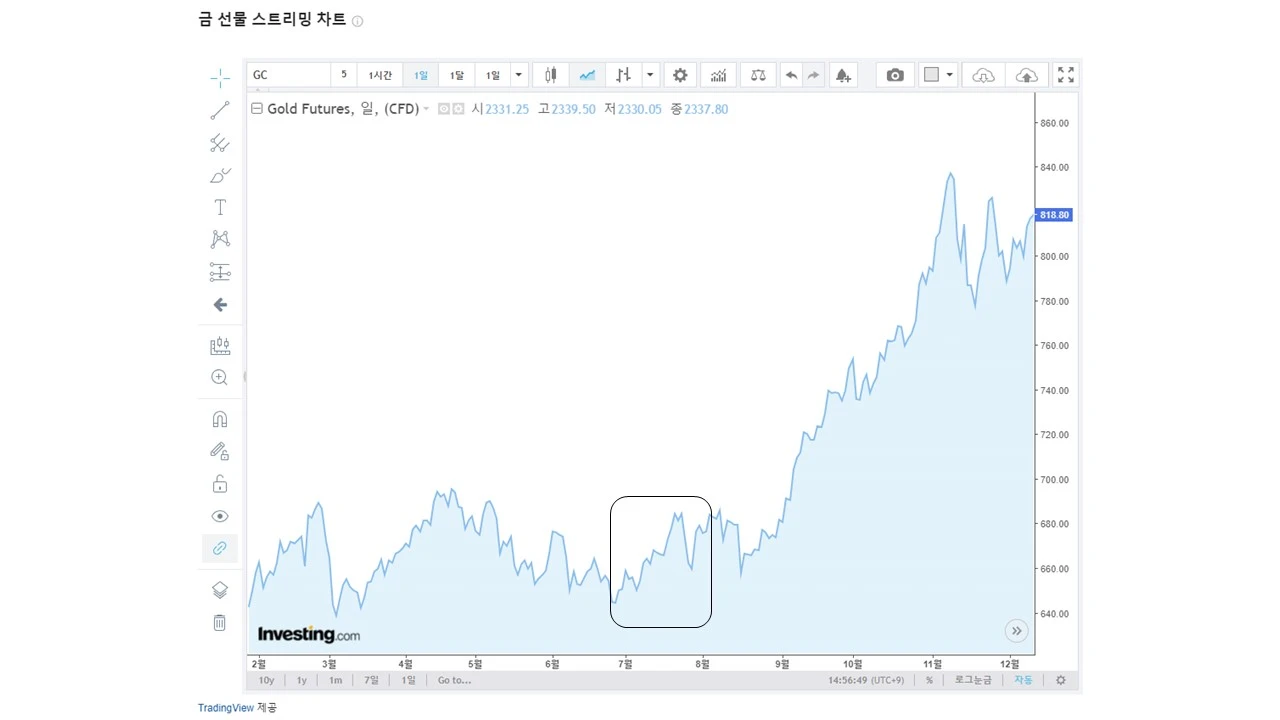Click the chart layout square swatch

[x=931, y=75]
